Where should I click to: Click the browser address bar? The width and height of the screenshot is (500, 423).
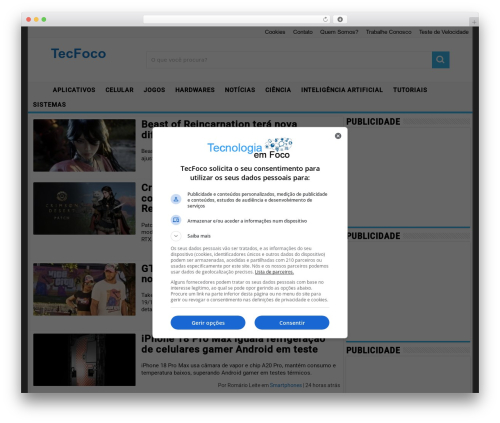pyautogui.click(x=236, y=19)
